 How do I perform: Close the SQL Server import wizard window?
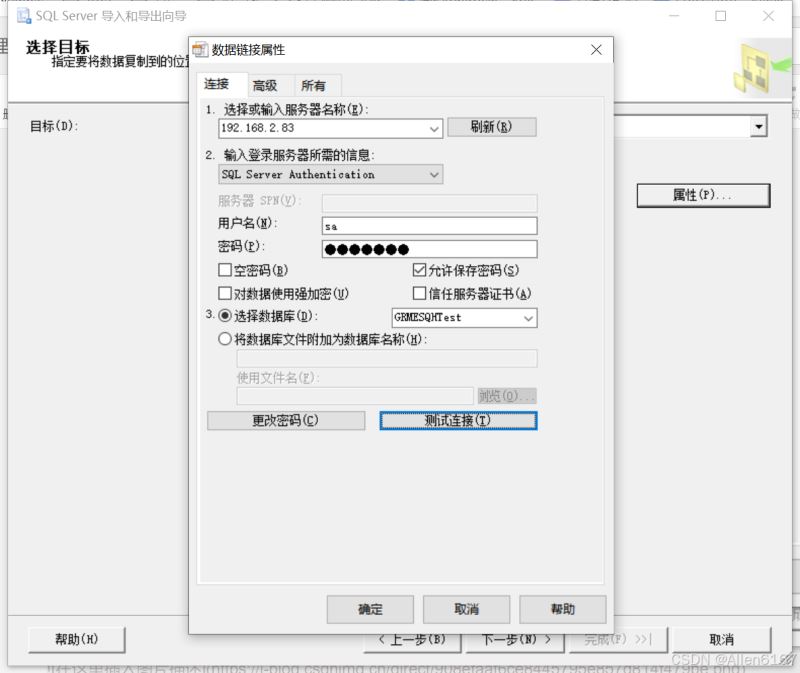(768, 16)
